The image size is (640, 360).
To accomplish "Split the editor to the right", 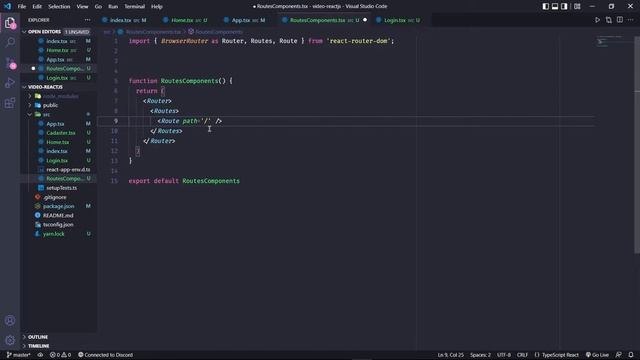I will (620, 20).
